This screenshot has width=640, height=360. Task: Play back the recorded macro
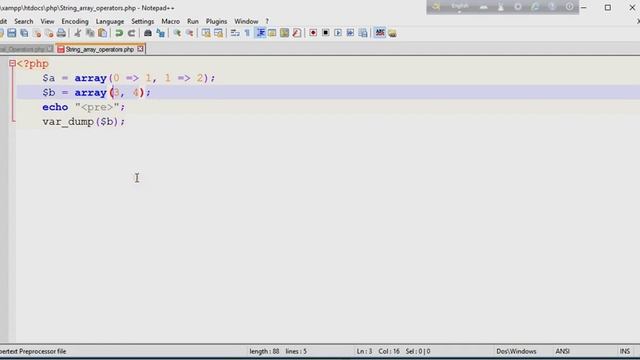tap(338, 33)
